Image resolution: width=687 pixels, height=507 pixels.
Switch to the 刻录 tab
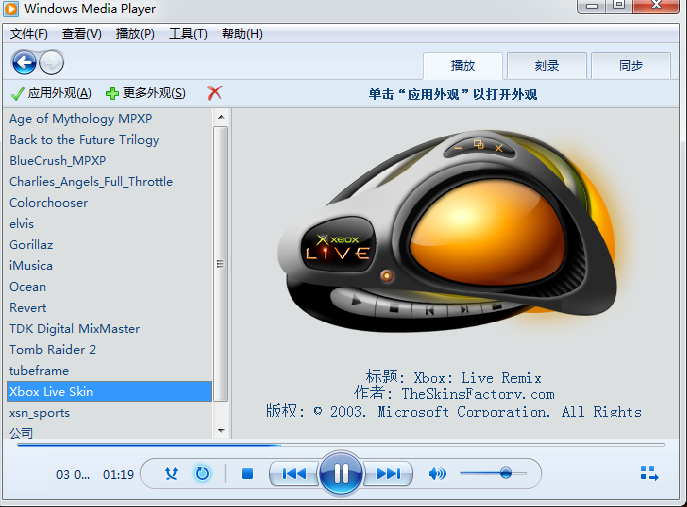(x=547, y=66)
